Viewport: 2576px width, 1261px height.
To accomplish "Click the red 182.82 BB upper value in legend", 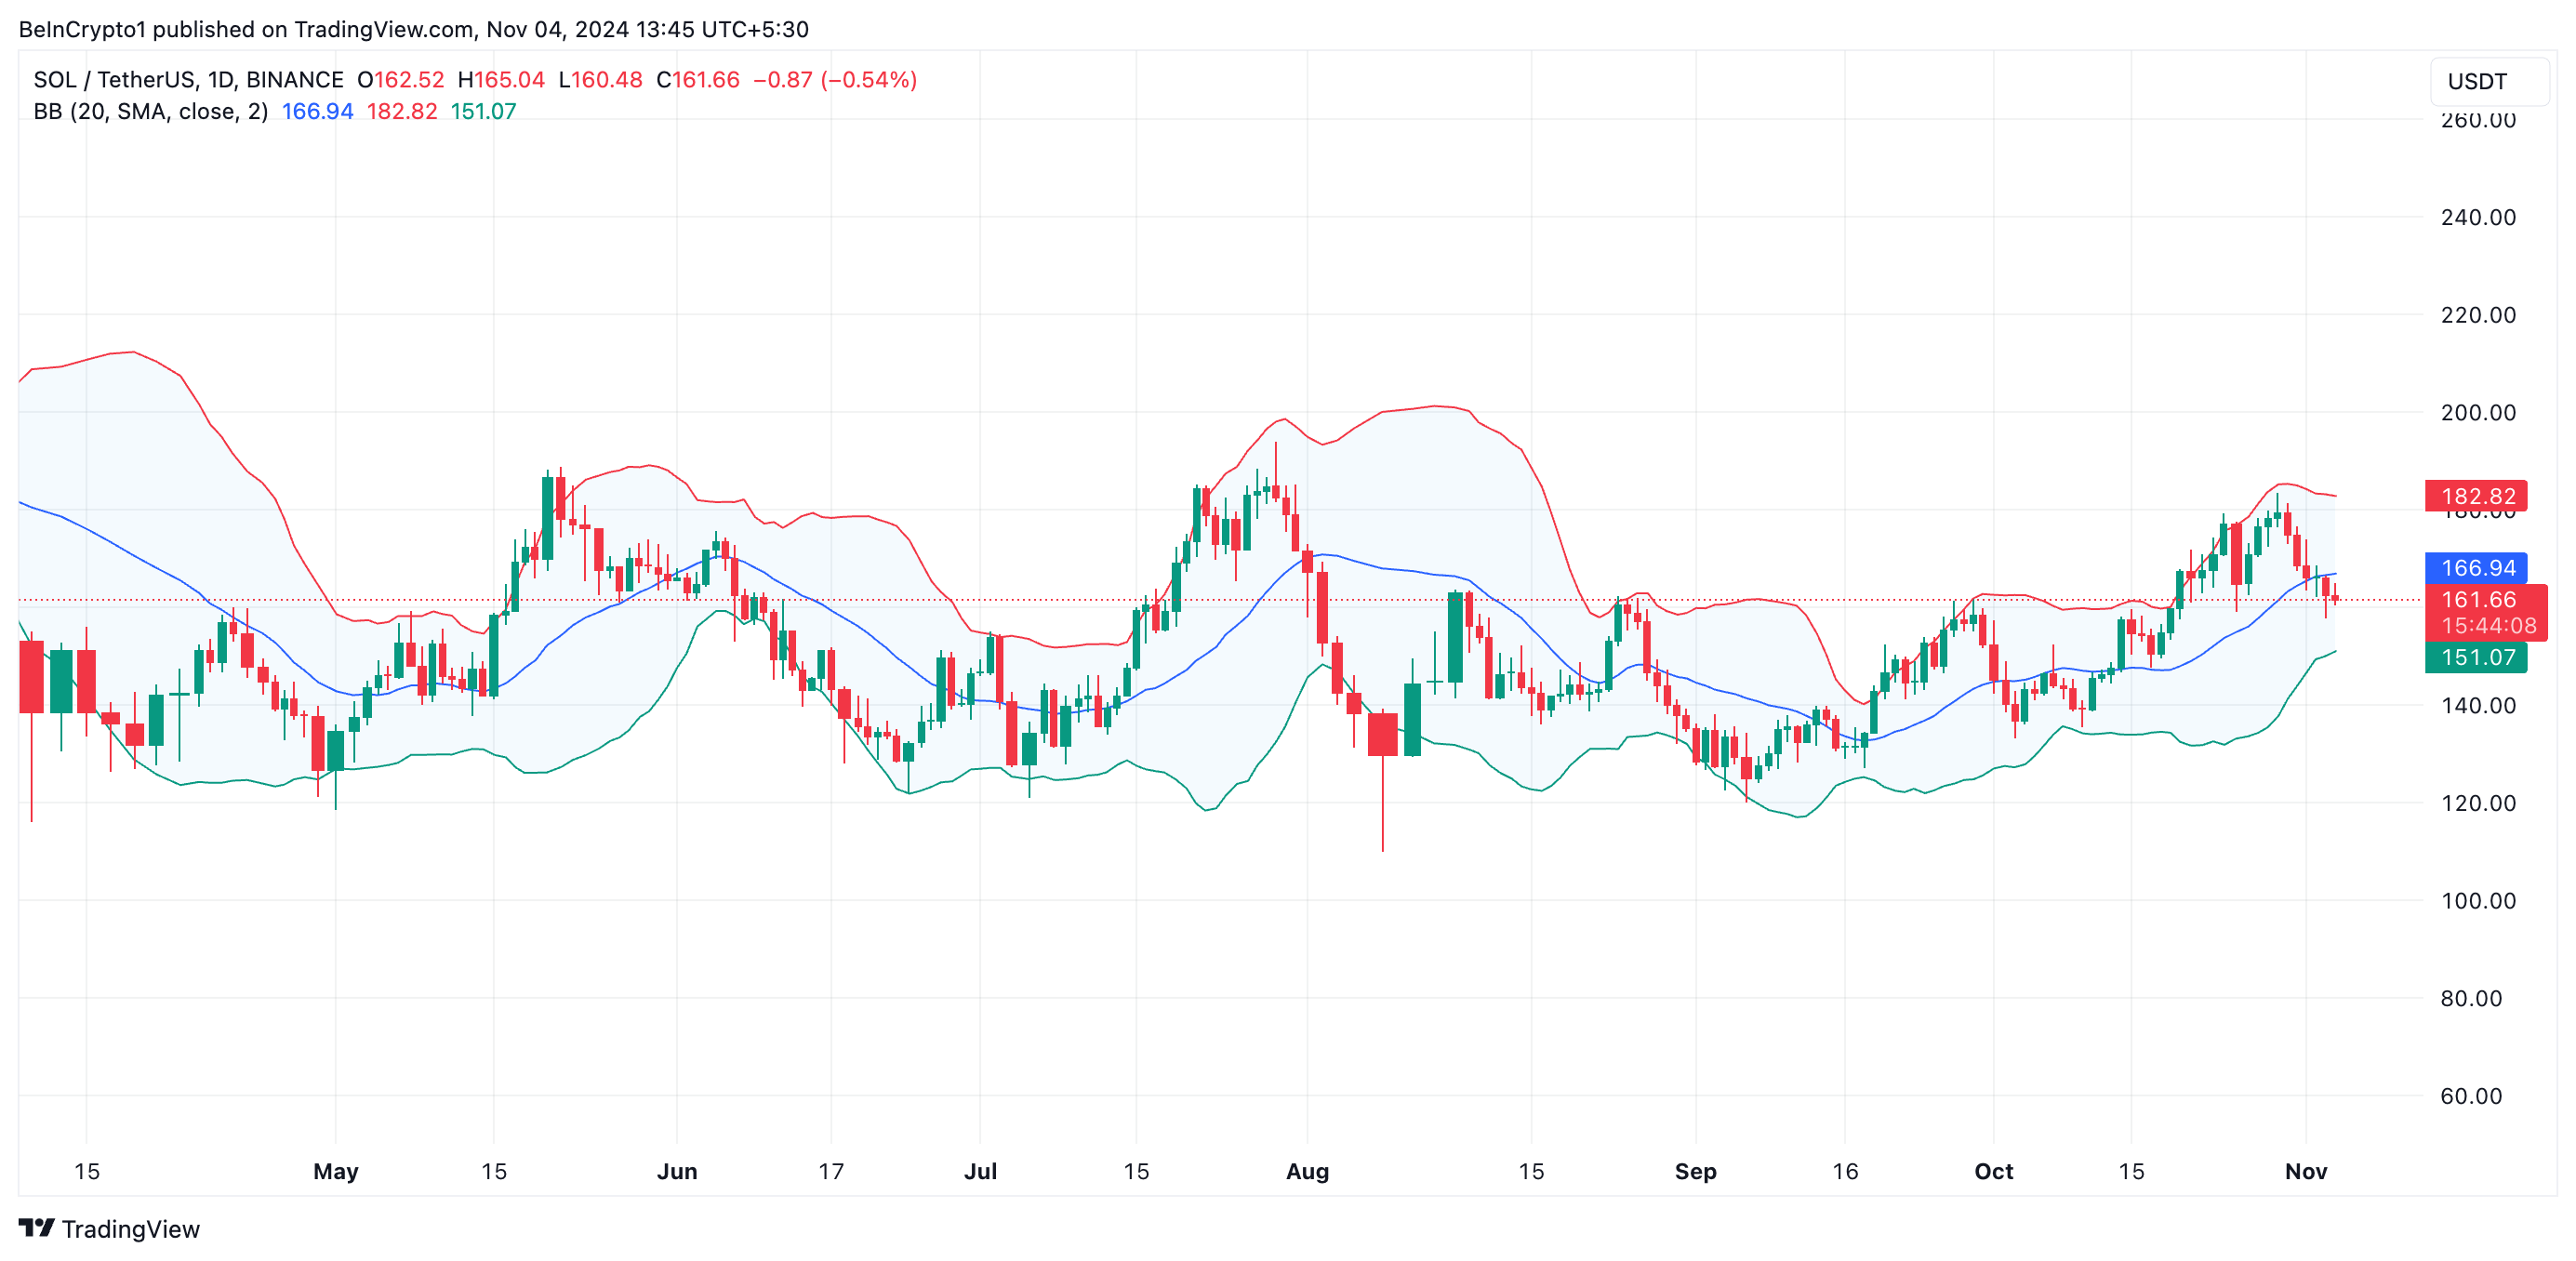I will (x=401, y=111).
